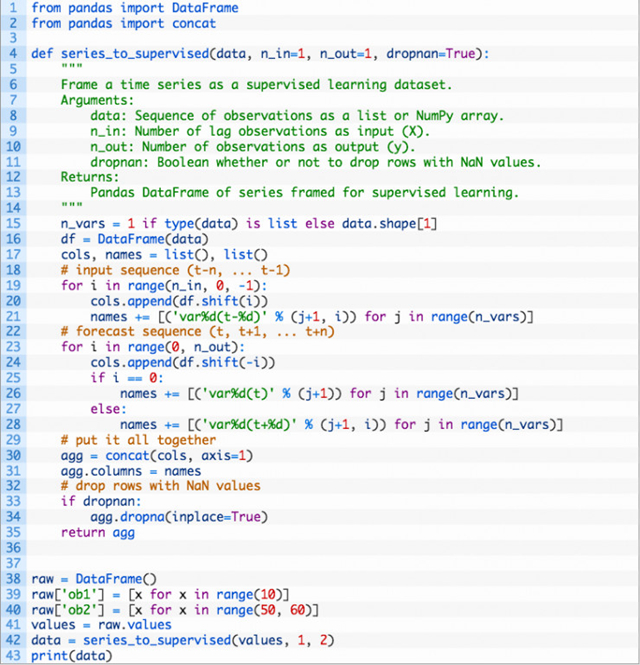The image size is (640, 665).
Task: Click the function name series_to_supervised on line 4
Action: tap(135, 53)
